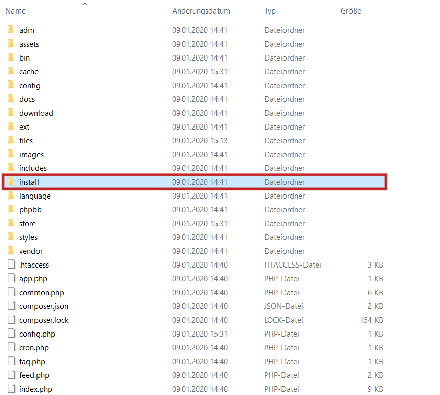Click the 6 KB size of common.php
Image resolution: width=440 pixels, height=395 pixels.
pyautogui.click(x=375, y=292)
